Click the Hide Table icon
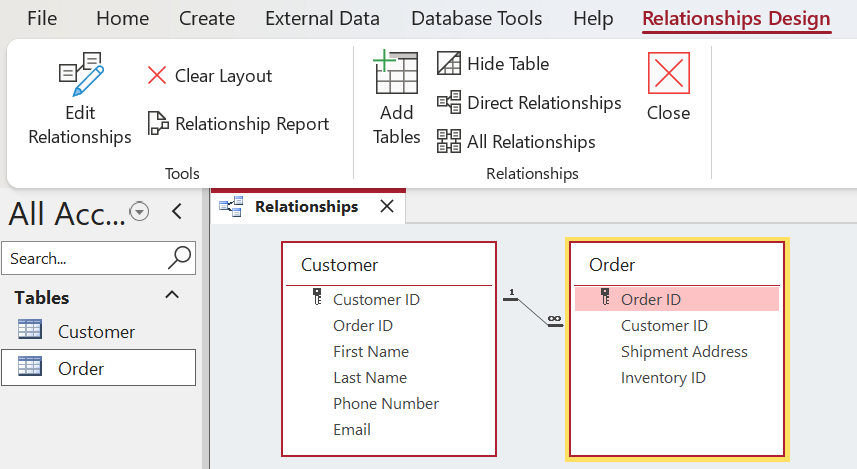This screenshot has height=469, width=857. click(449, 63)
